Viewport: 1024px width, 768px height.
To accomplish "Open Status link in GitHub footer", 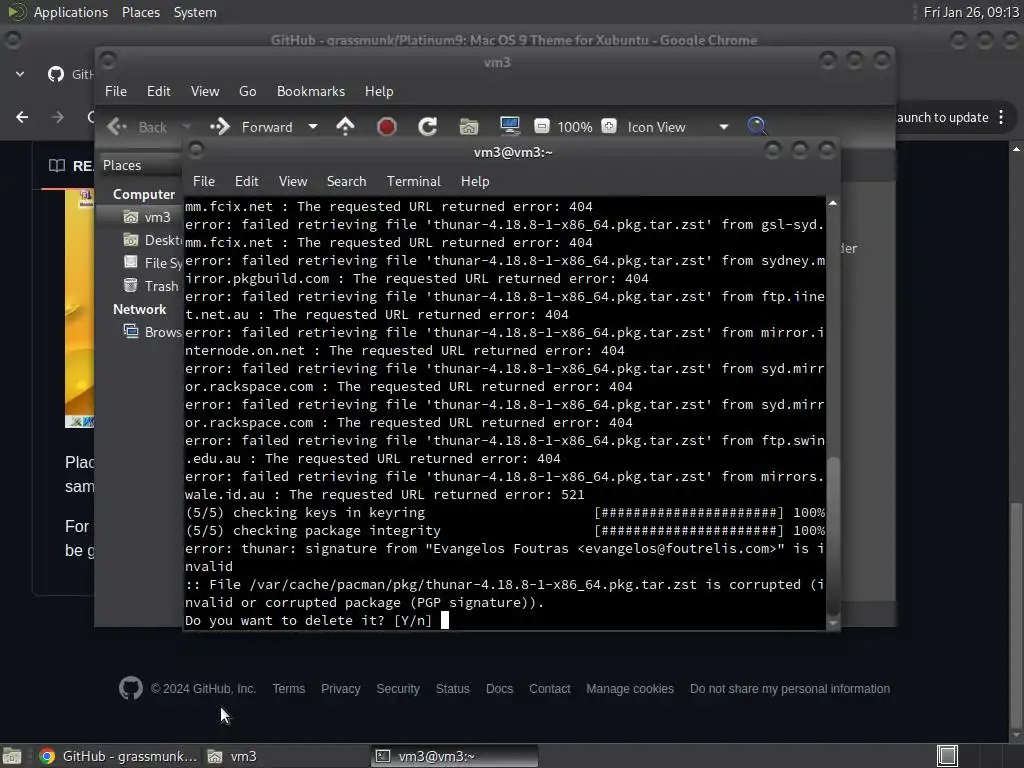I will (453, 689).
